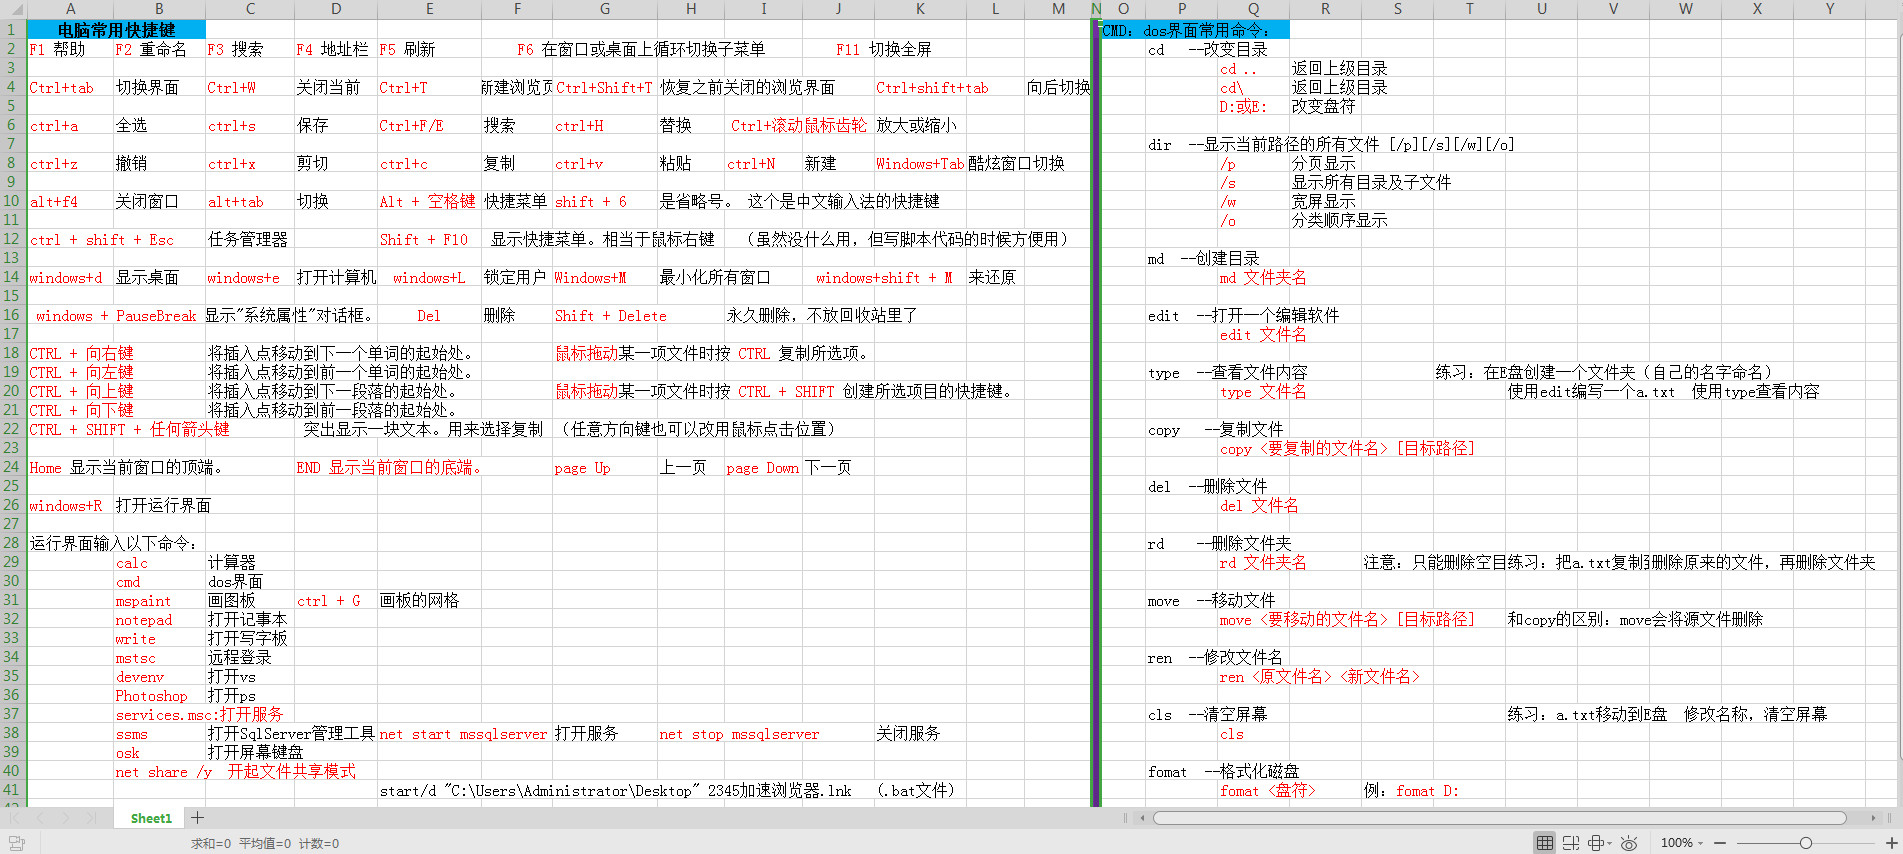This screenshot has height=854, width=1903.
Task: Select column A header
Action: pos(70,9)
